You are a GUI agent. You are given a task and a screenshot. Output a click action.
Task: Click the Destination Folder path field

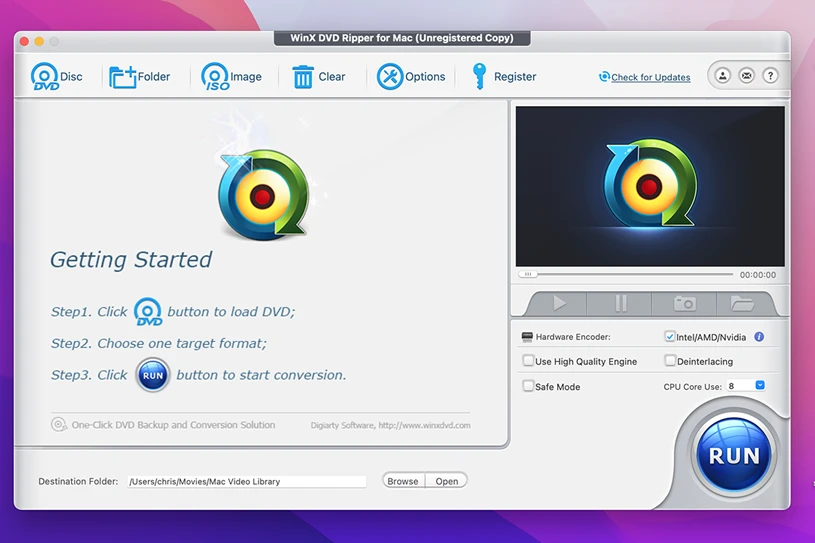[x=246, y=482]
